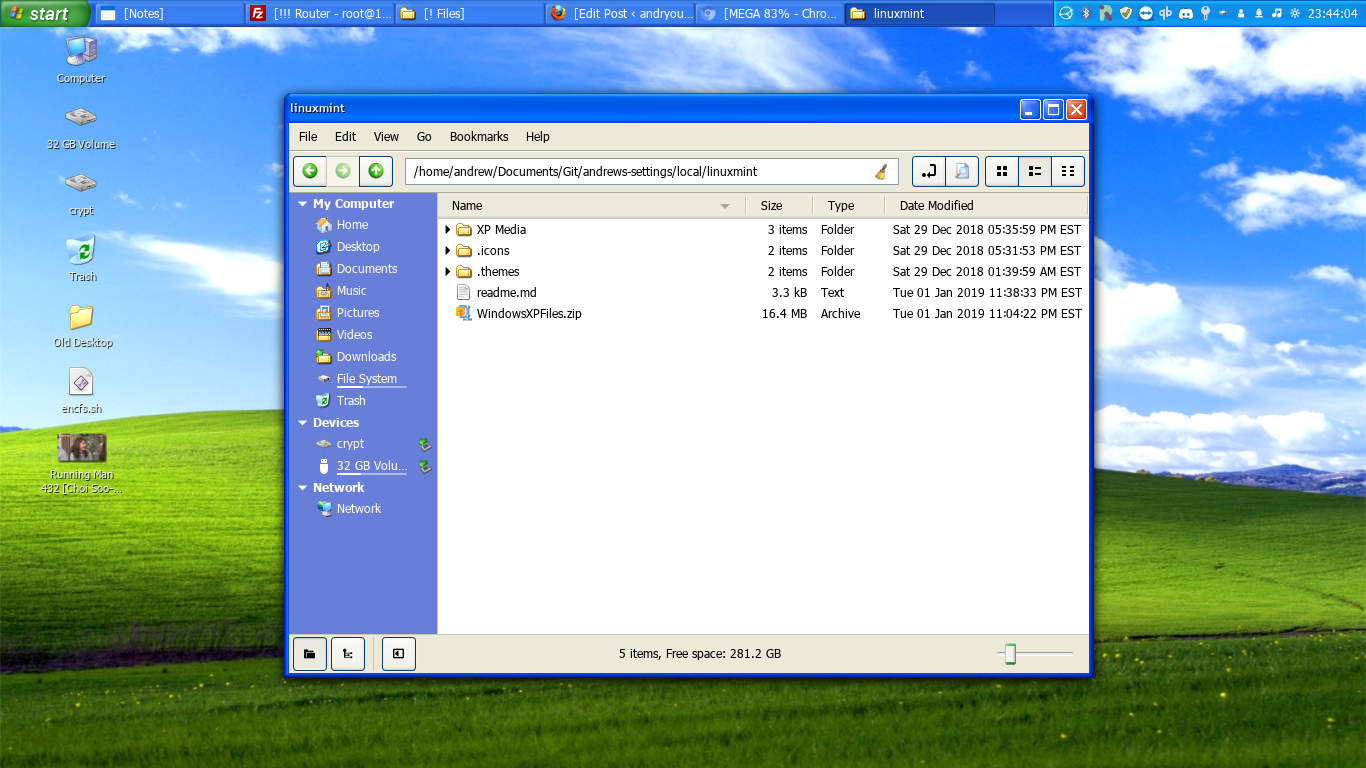Clear the location bar with broom icon
1366x768 pixels.
(881, 171)
